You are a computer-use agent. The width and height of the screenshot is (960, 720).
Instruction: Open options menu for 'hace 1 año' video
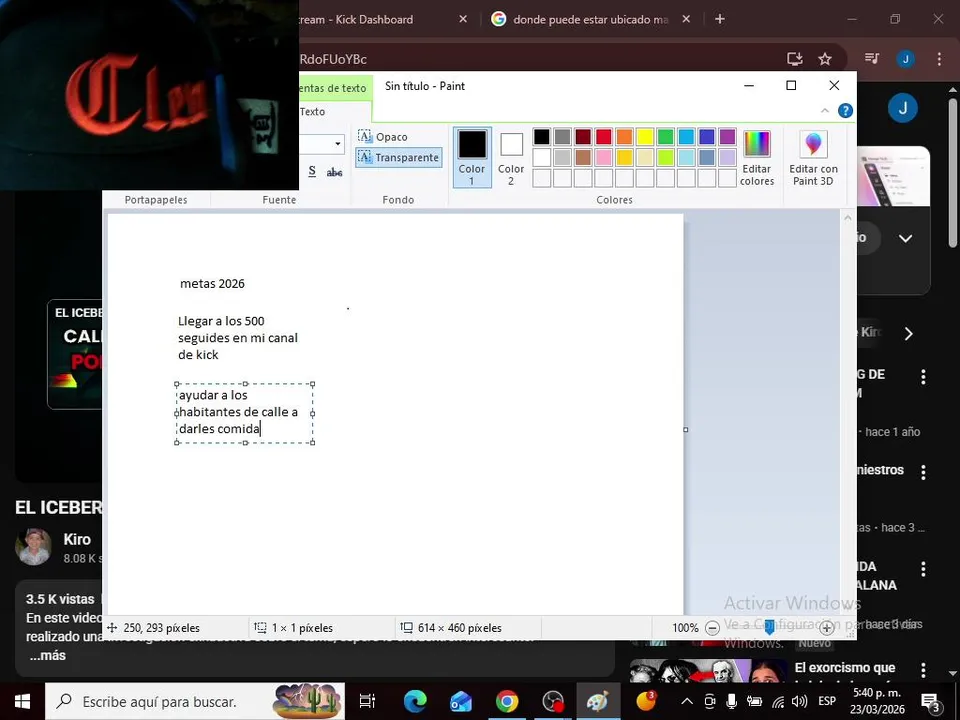(923, 377)
